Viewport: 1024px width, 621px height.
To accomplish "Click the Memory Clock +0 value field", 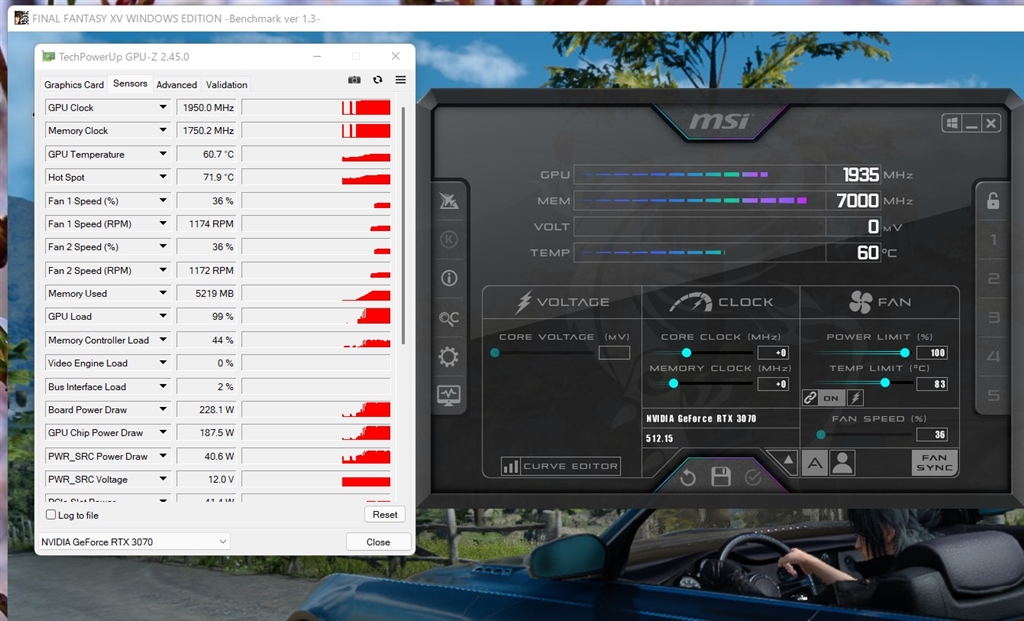I will 773,384.
